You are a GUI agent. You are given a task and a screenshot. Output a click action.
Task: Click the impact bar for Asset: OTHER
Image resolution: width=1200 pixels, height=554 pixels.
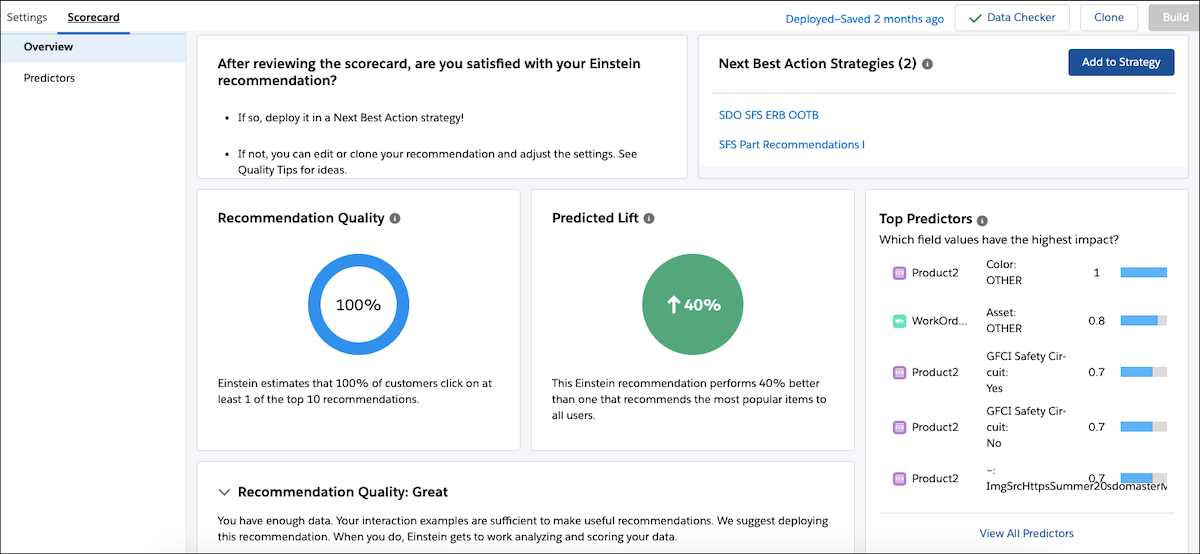point(1144,320)
